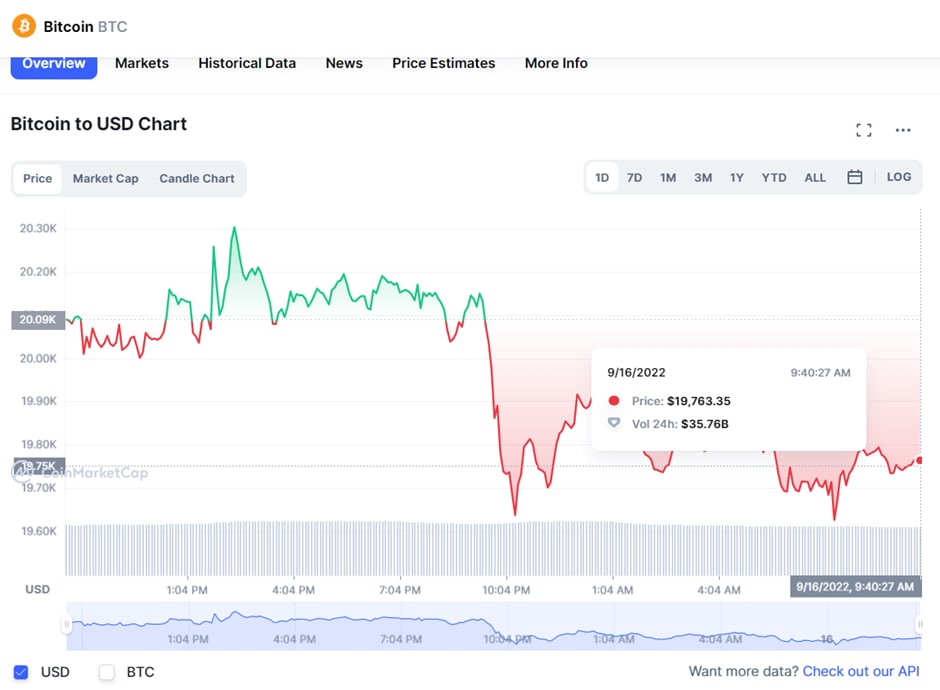Image resolution: width=940 pixels, height=690 pixels.
Task: Click the Bitcoin to USD Chart heading
Action: click(x=99, y=123)
